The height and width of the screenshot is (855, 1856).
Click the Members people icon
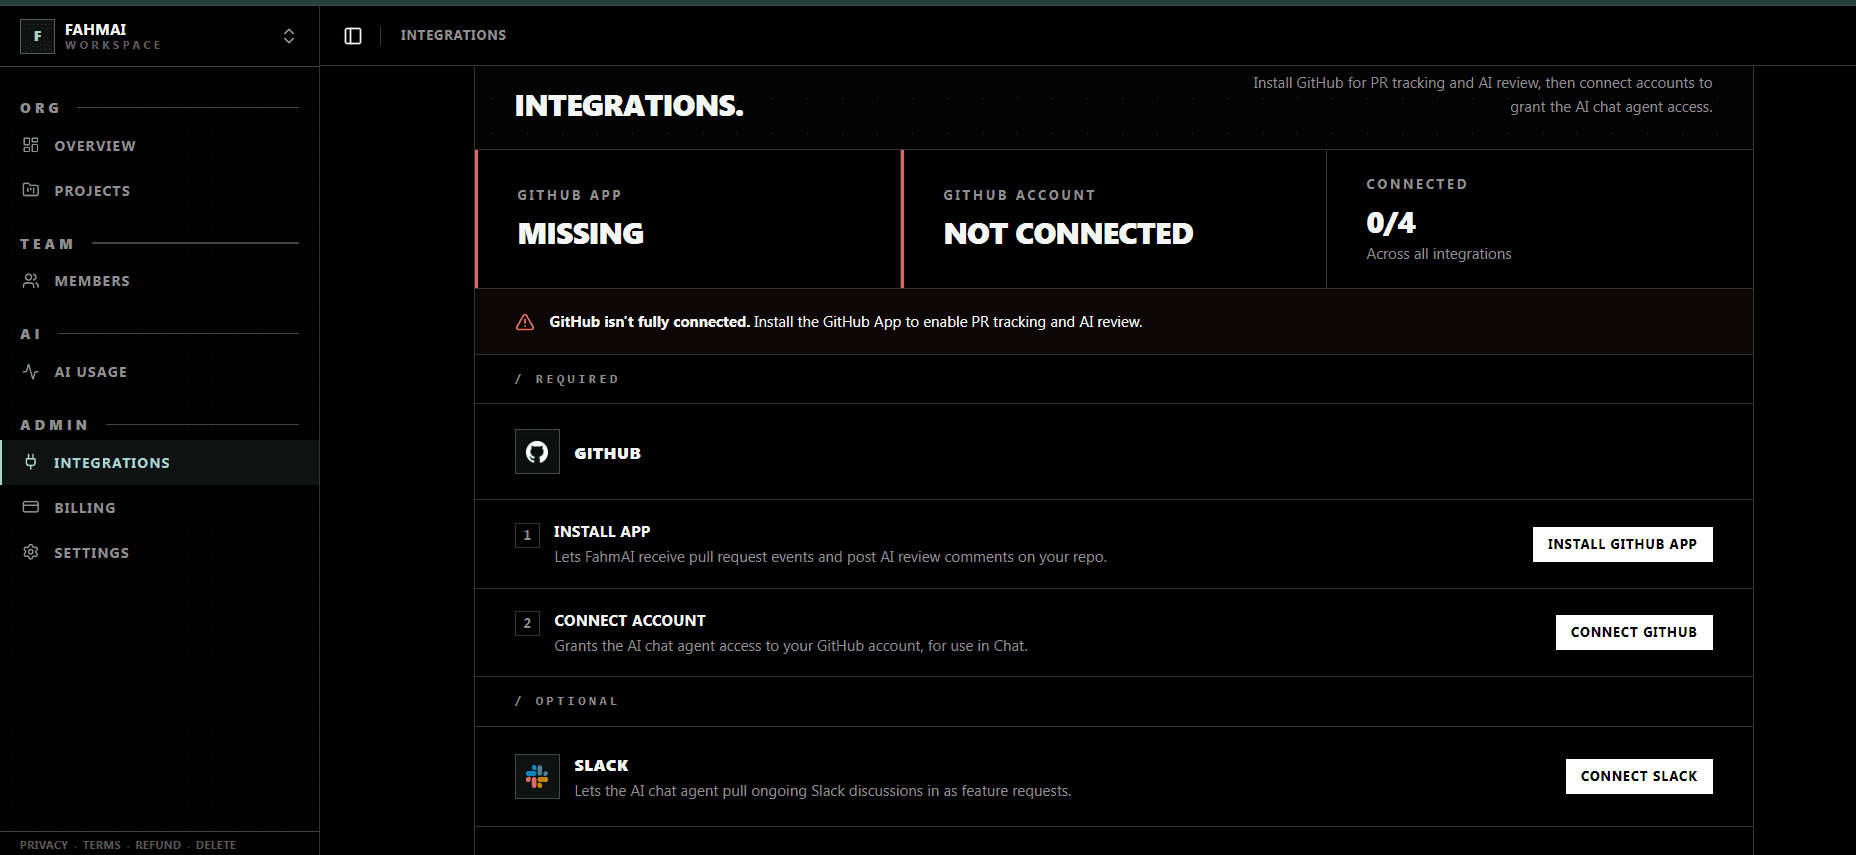[31, 281]
